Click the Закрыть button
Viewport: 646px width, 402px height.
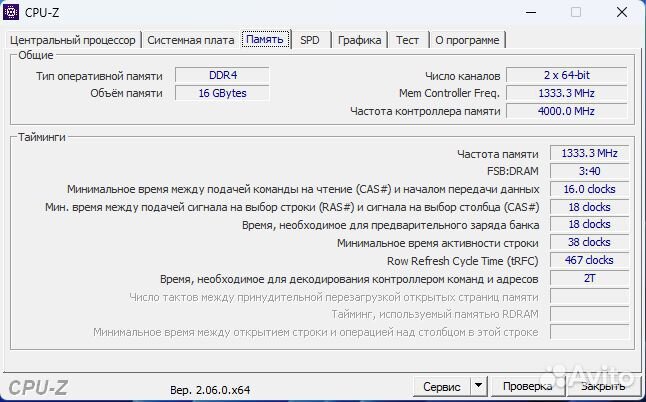click(x=603, y=387)
